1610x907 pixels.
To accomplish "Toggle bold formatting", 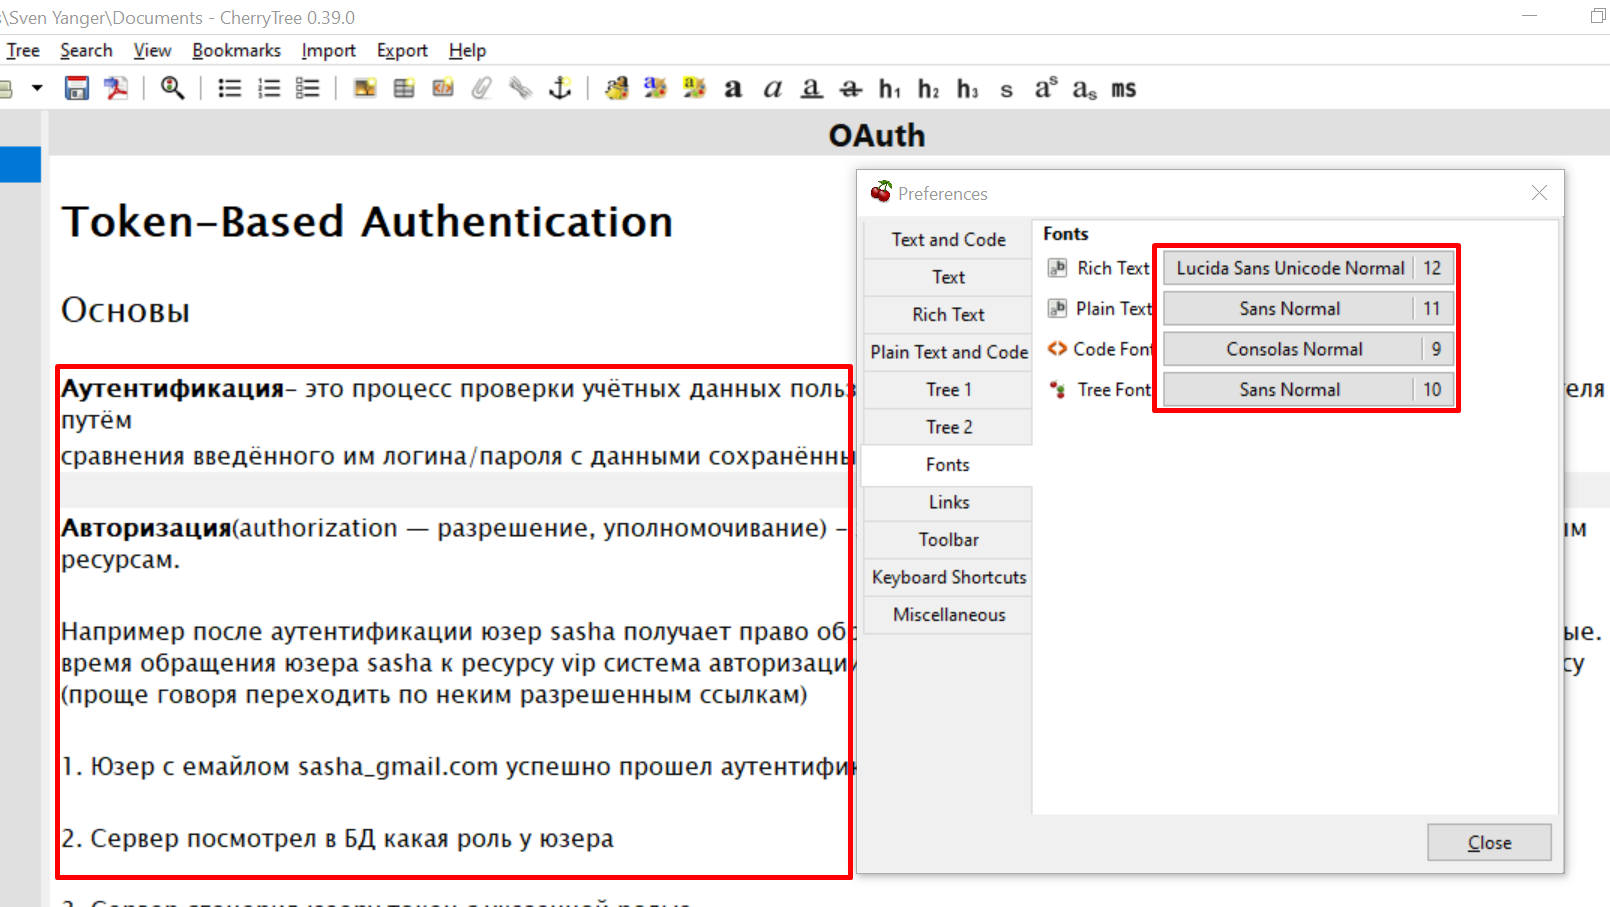I will (733, 89).
